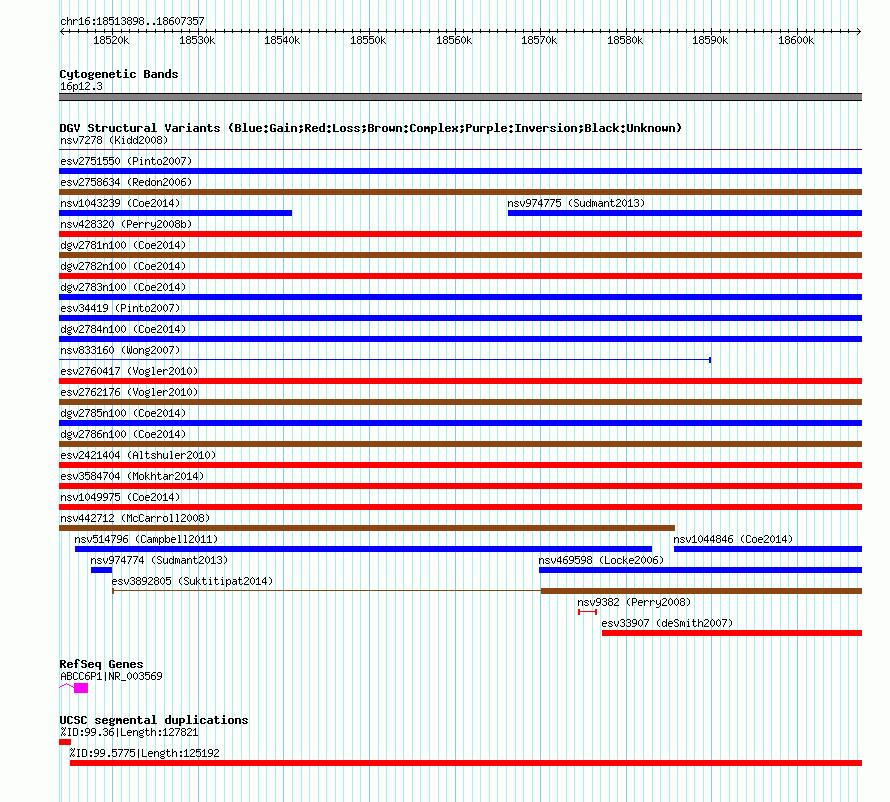Click the nsv469598 (Locke2006) label
The image size is (890, 802).
pos(601,560)
